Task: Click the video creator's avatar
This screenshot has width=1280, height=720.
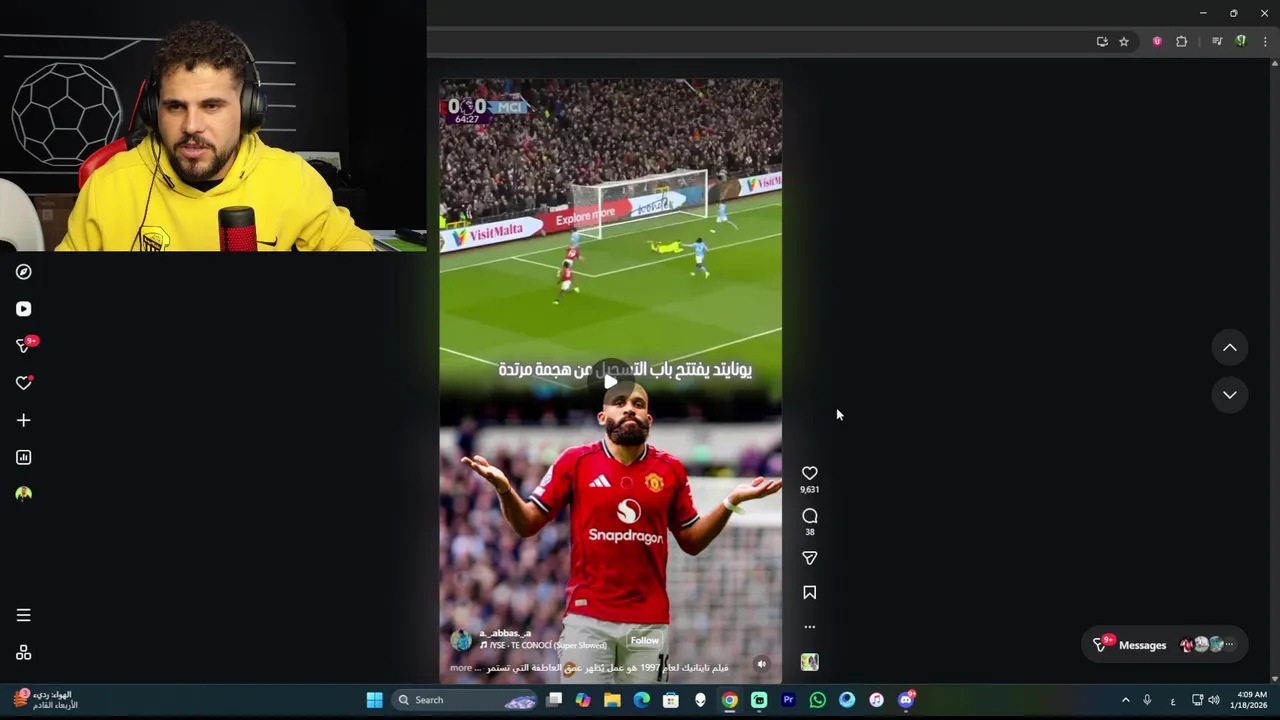Action: tap(461, 640)
